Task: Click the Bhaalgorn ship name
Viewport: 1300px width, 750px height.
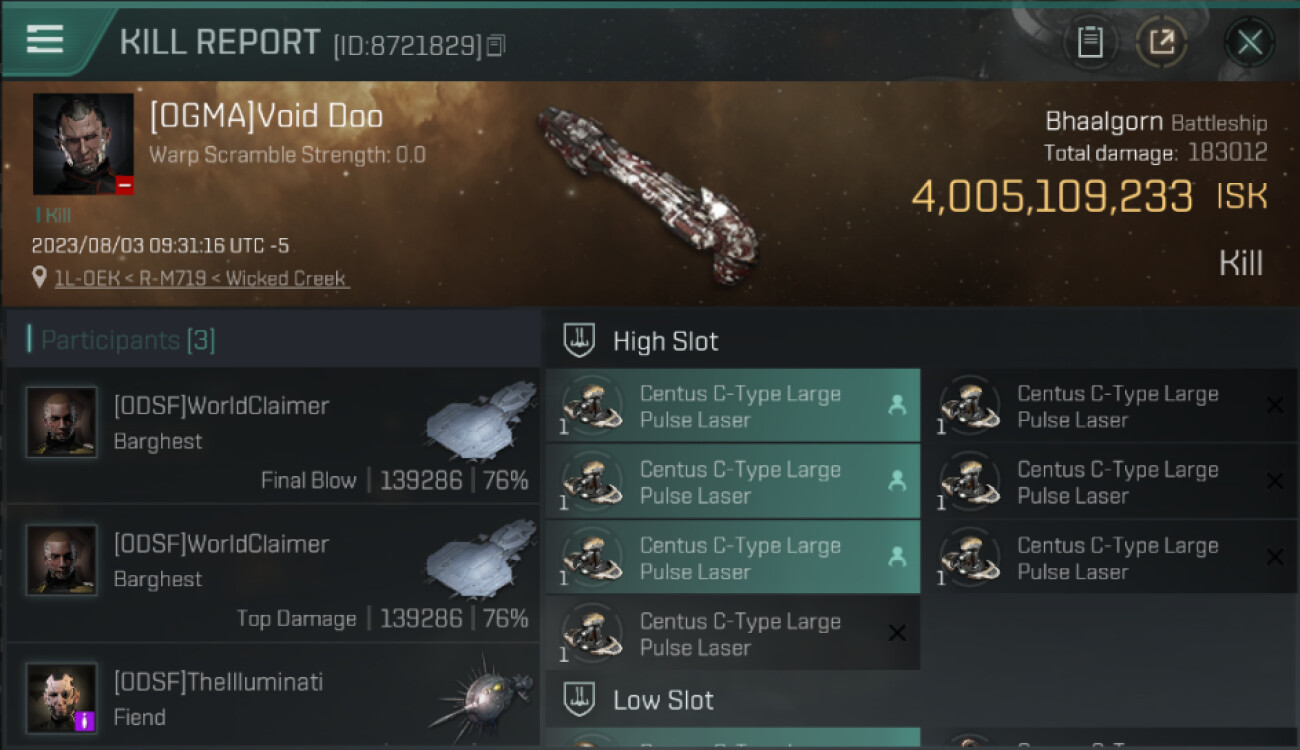Action: tap(1103, 122)
